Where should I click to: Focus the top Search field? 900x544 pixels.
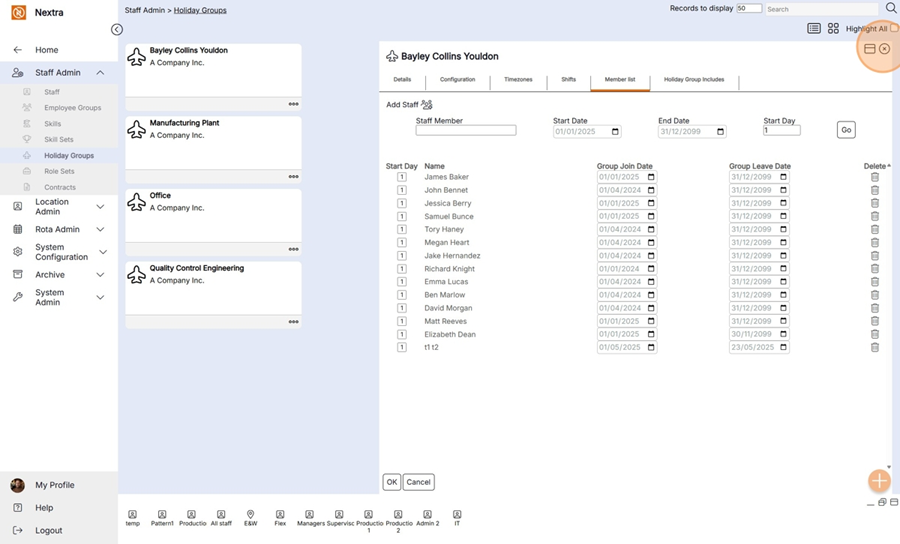[x=821, y=9]
